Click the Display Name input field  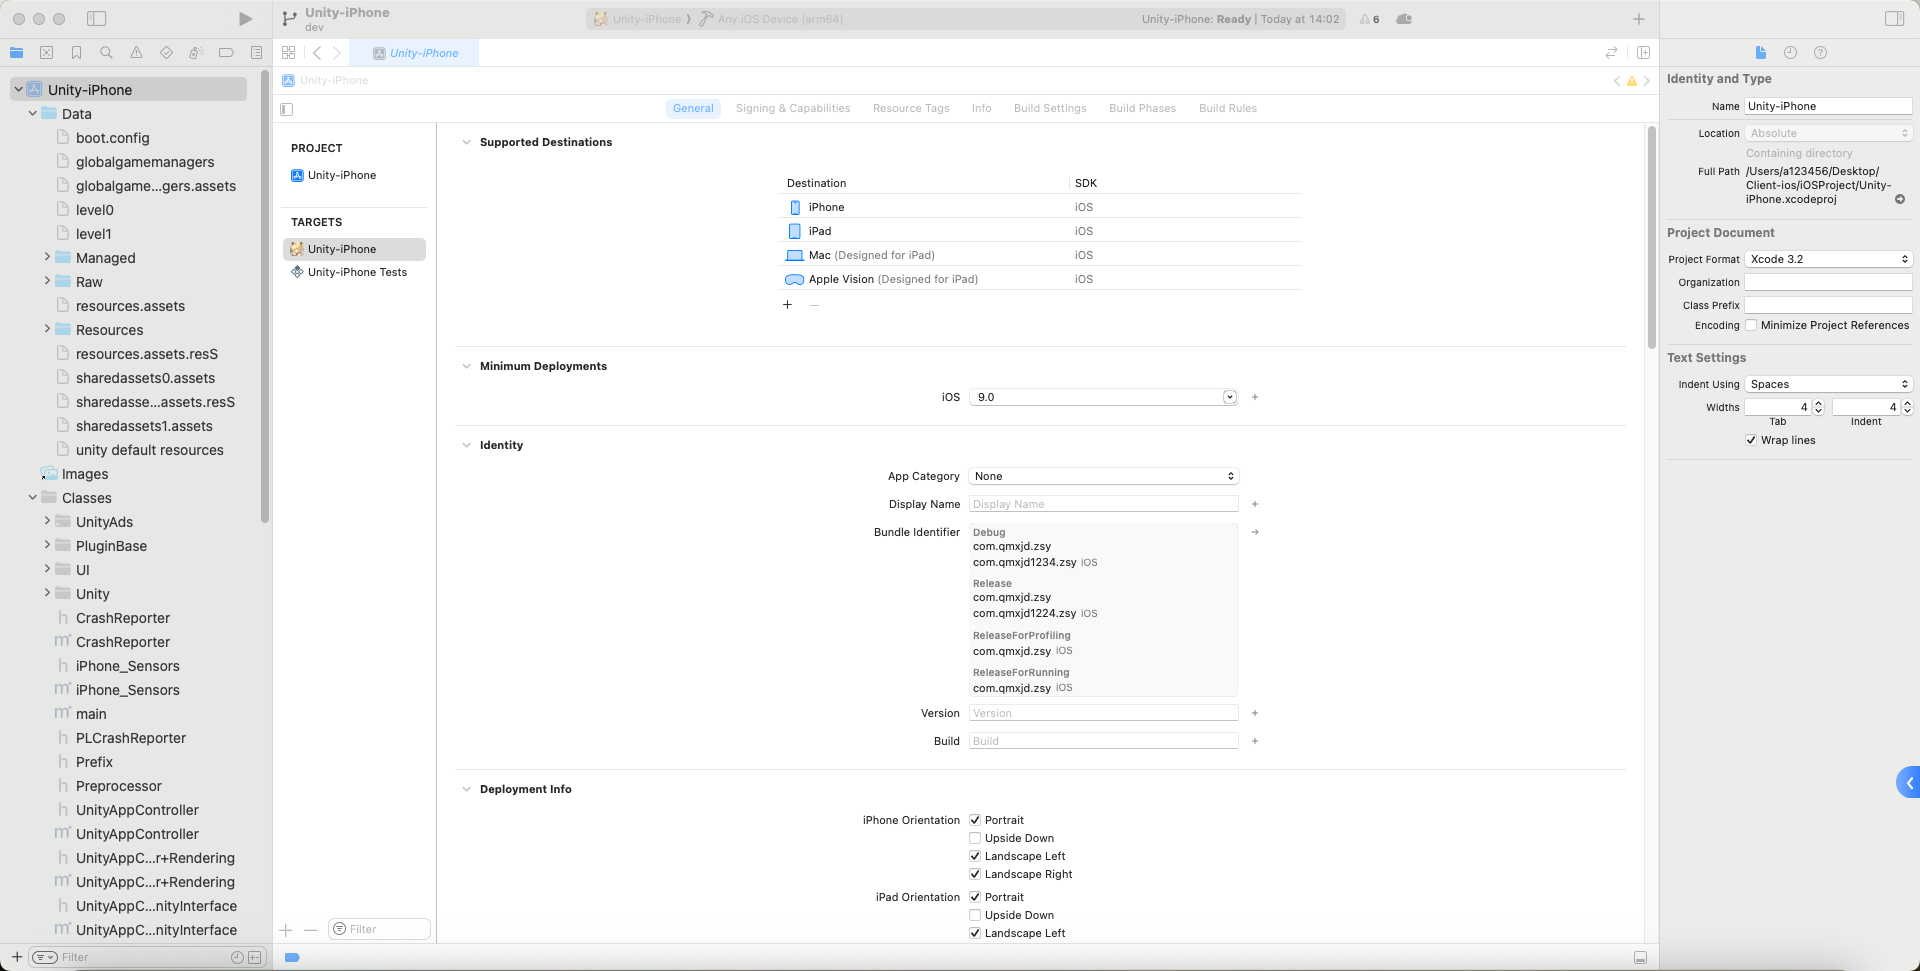1103,504
